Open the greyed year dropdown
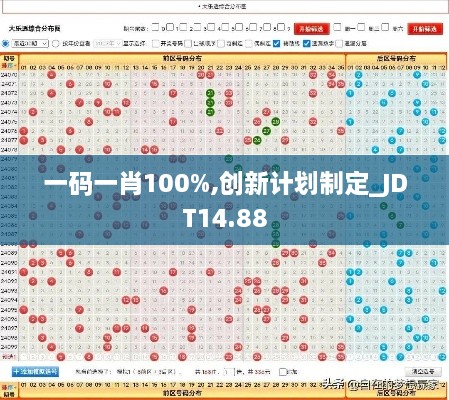This screenshot has height=400, width=449. pos(107,44)
